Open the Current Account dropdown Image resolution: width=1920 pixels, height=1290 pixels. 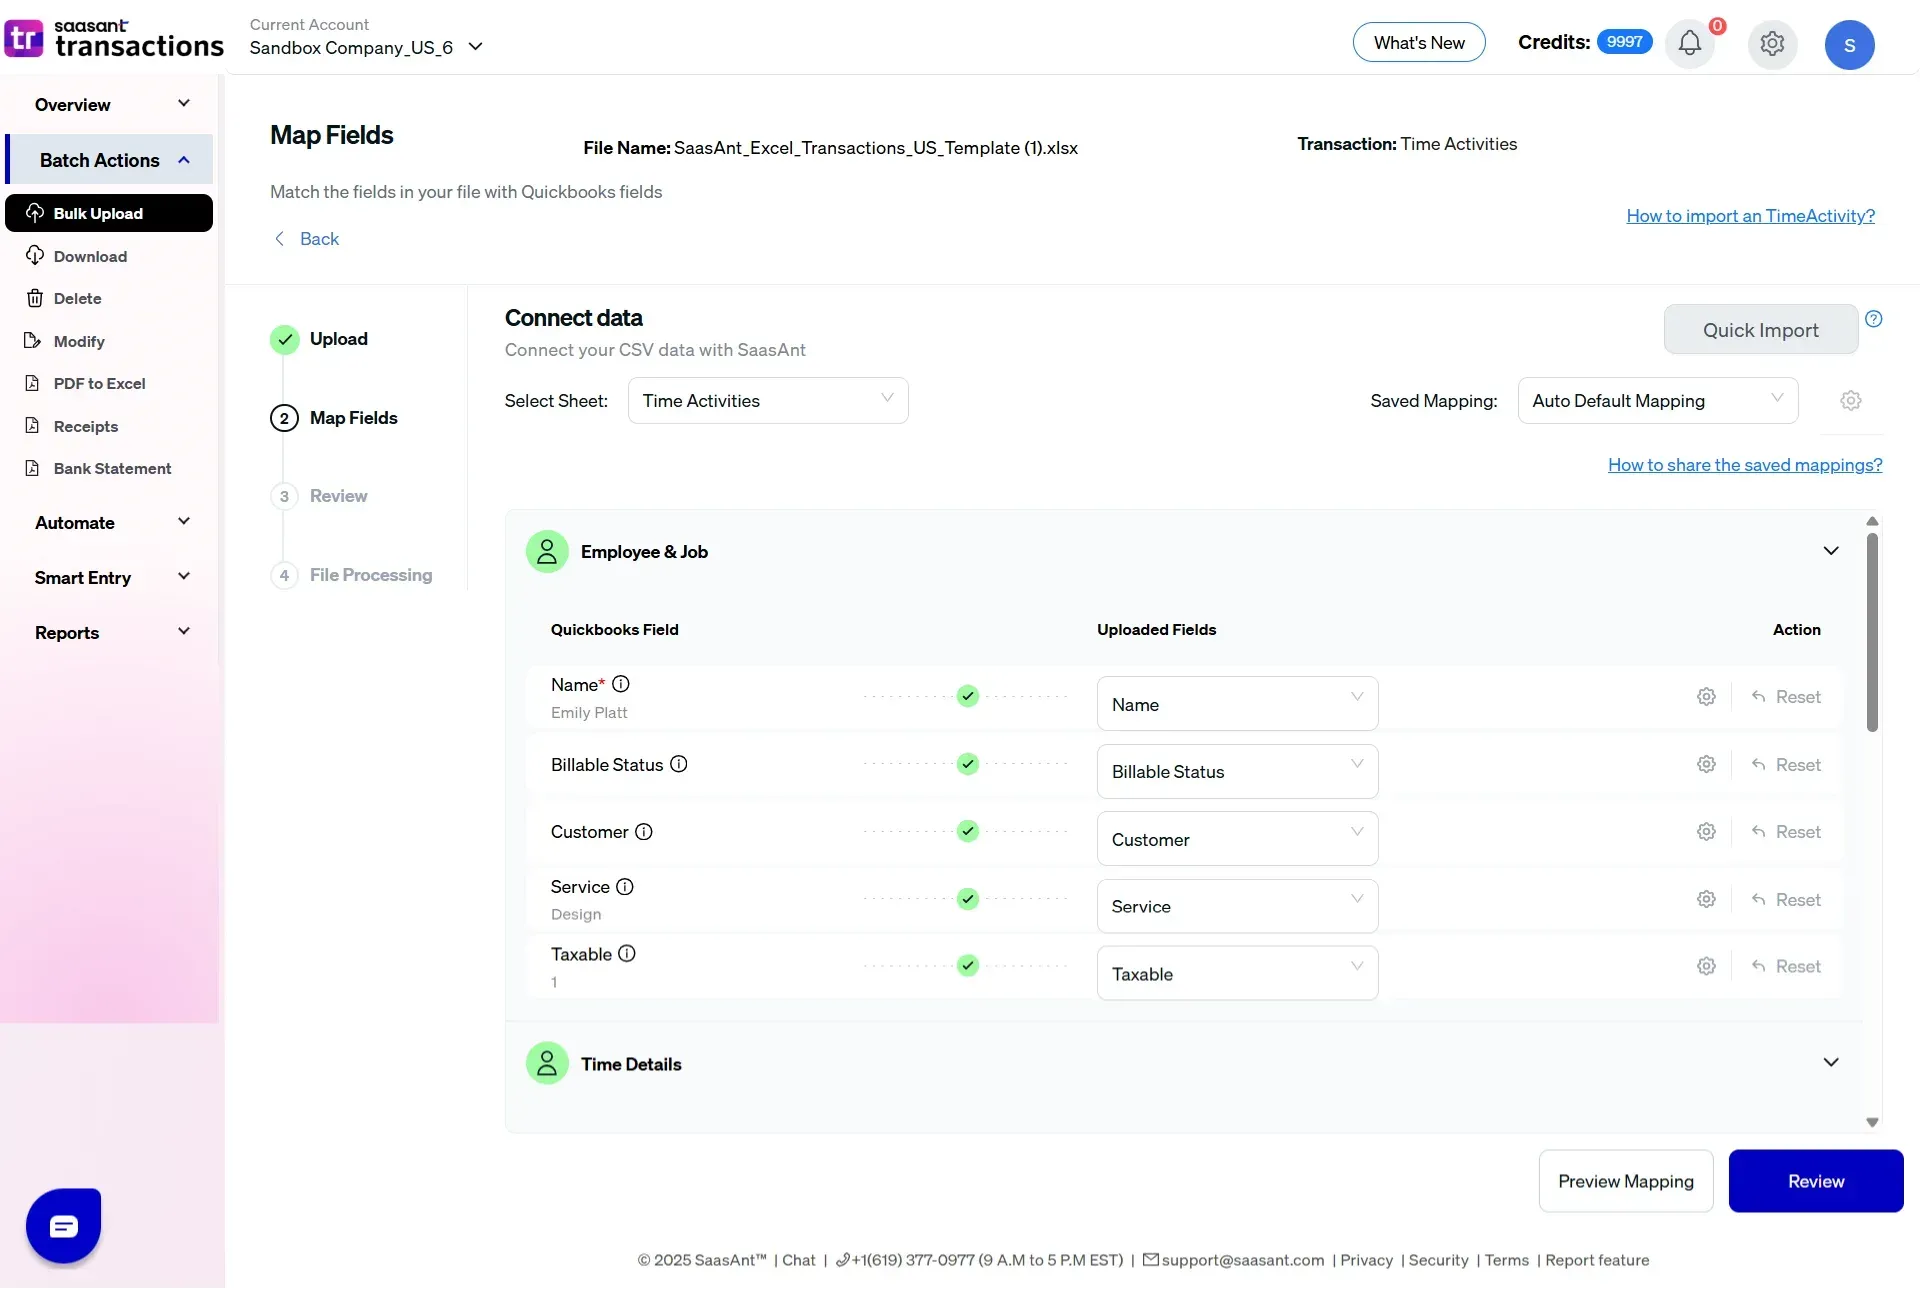coord(367,48)
